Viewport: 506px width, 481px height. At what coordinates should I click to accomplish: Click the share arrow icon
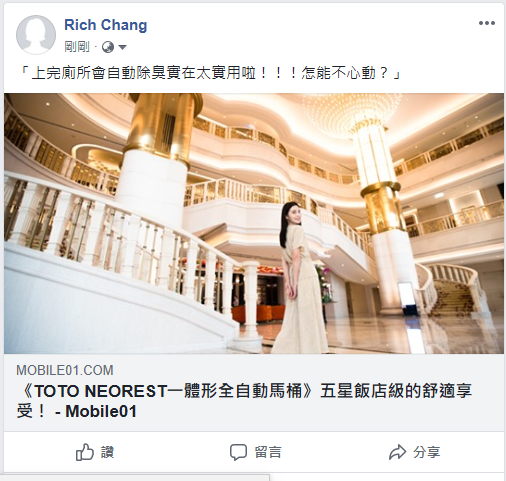(x=397, y=452)
